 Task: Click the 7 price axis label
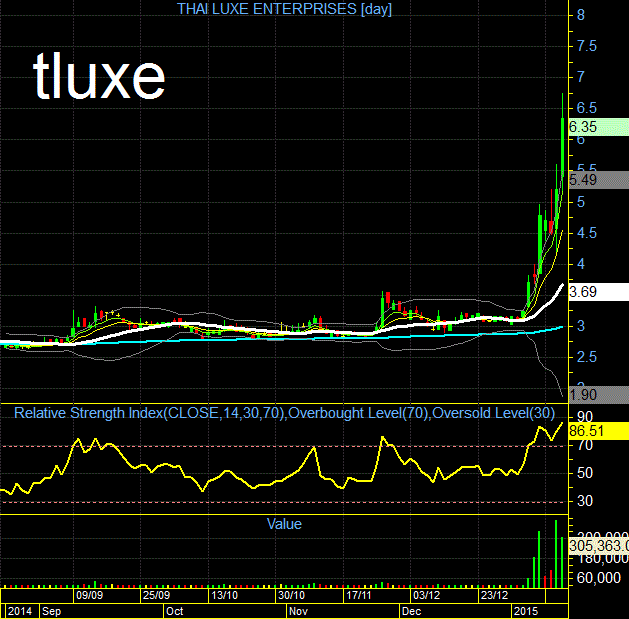pyautogui.click(x=580, y=77)
